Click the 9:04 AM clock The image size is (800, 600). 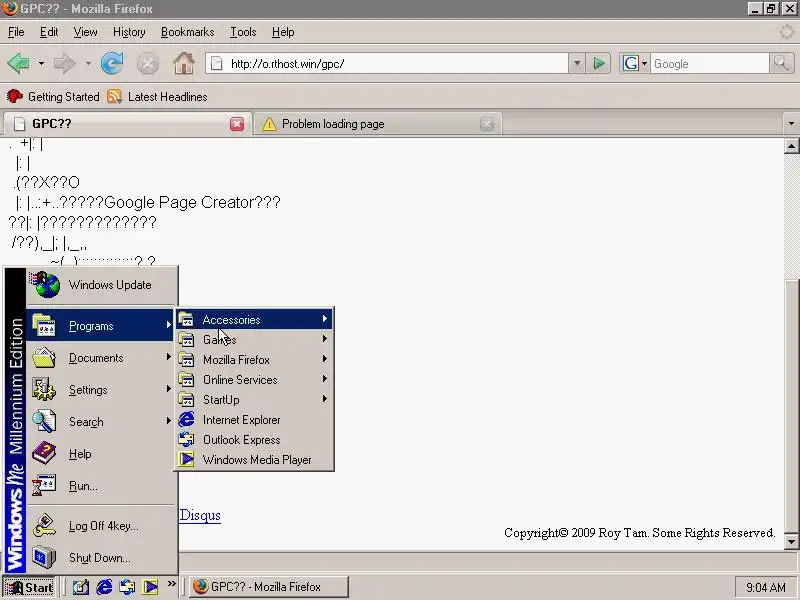tap(765, 587)
